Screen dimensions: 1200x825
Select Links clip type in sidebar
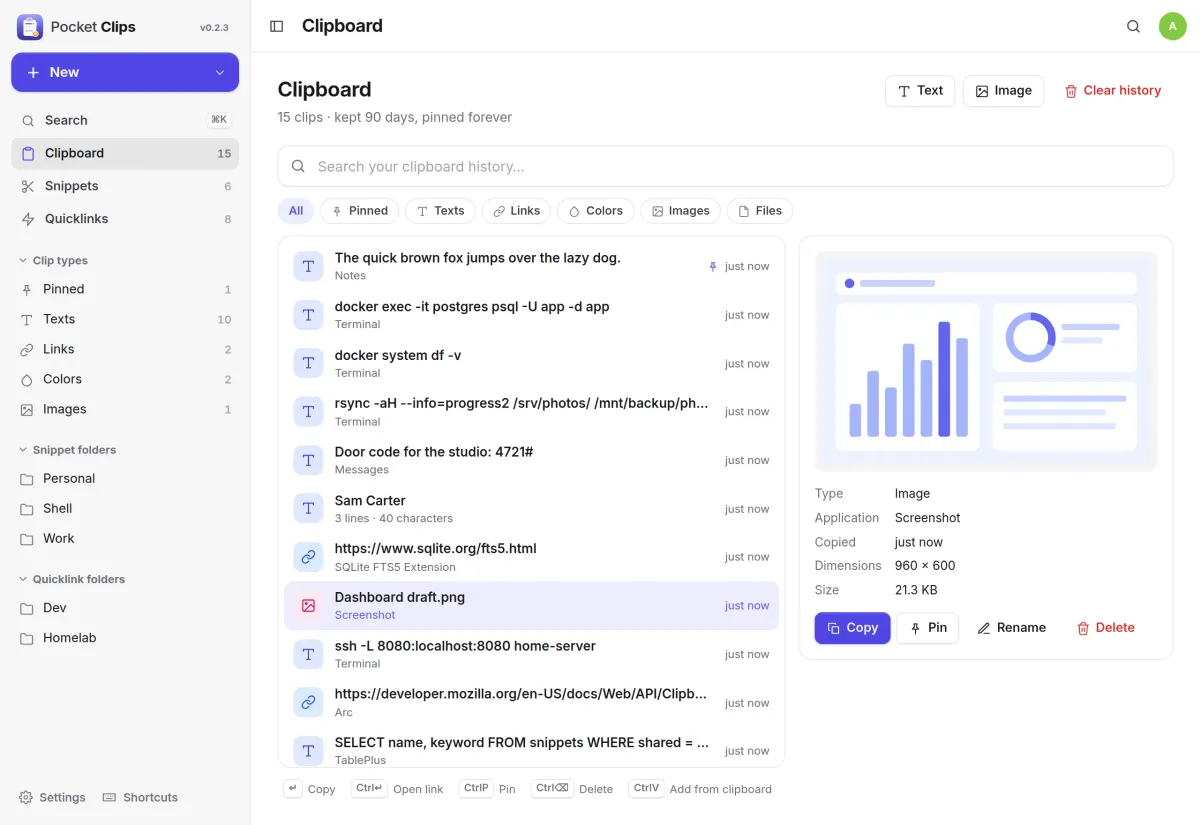pos(125,349)
